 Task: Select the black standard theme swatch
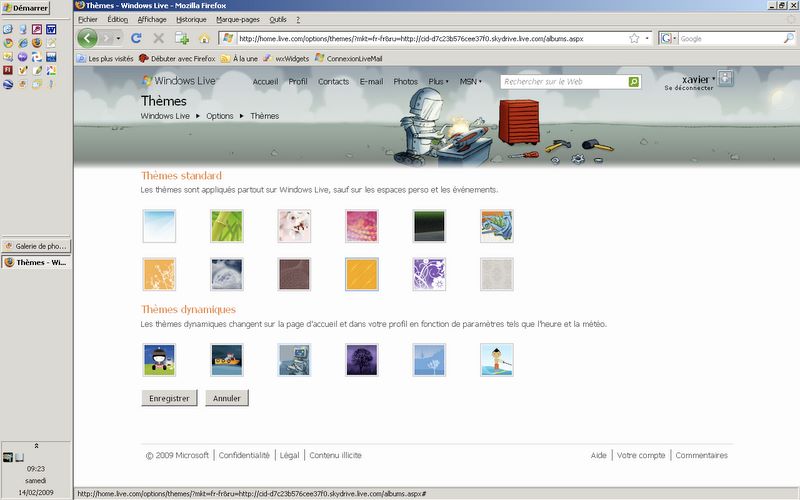click(x=429, y=226)
